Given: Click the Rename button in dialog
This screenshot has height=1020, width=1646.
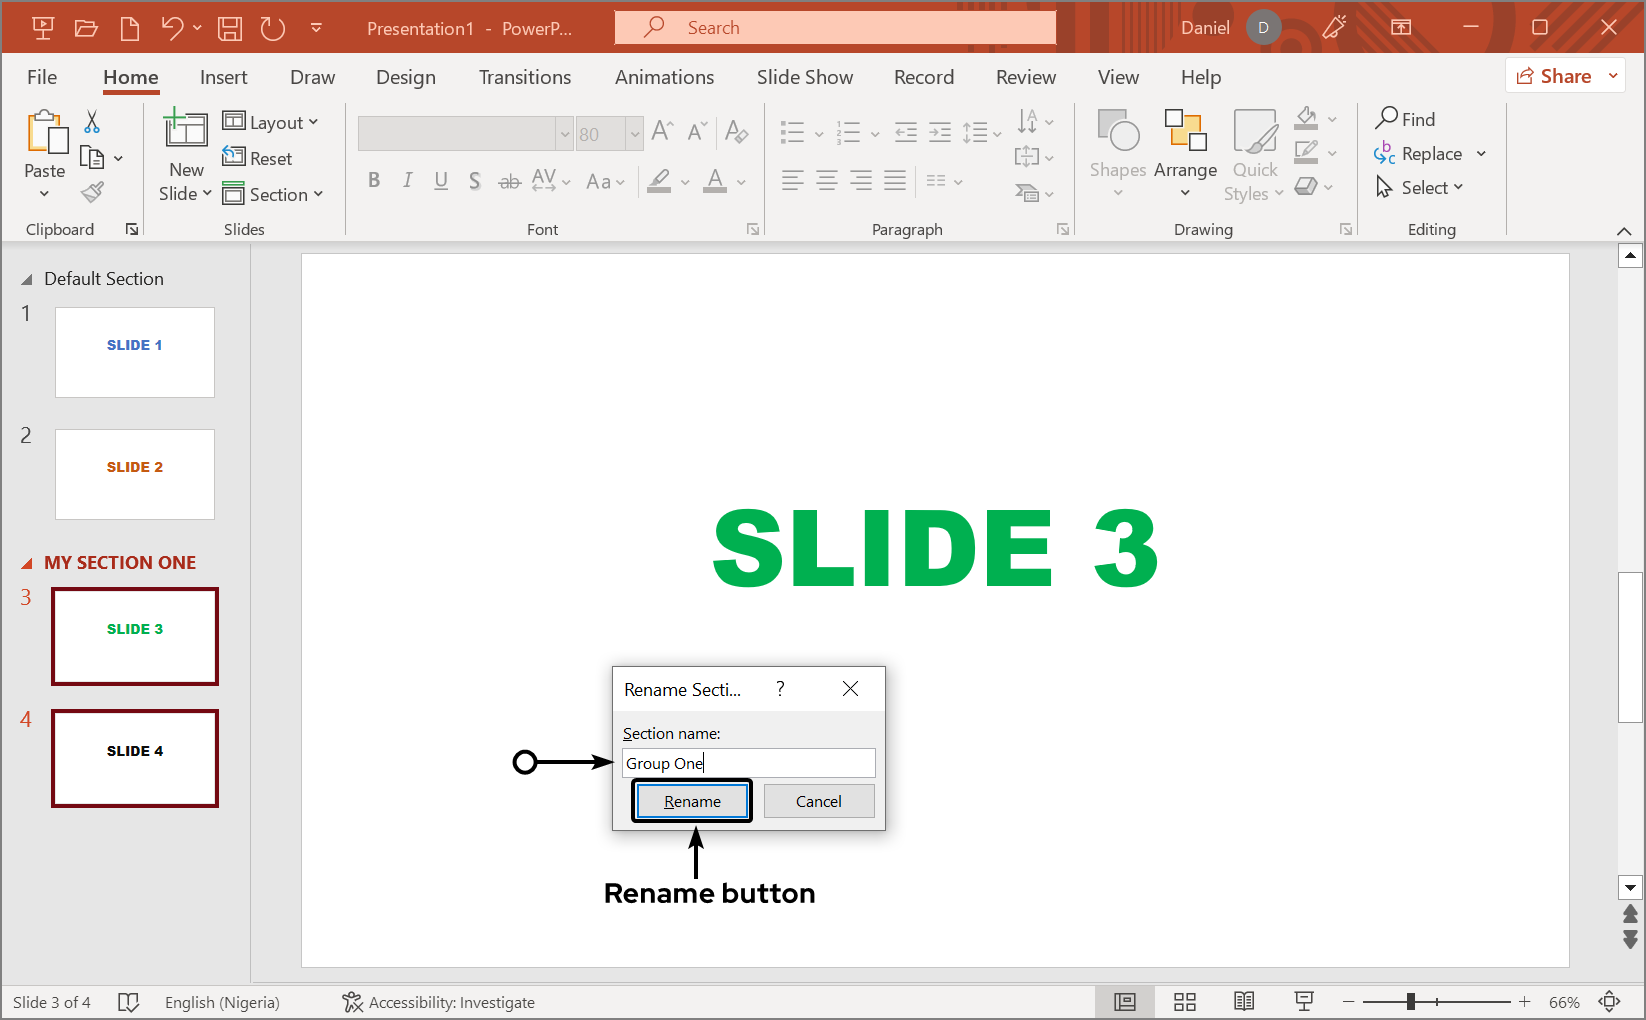Looking at the screenshot, I should 692,801.
